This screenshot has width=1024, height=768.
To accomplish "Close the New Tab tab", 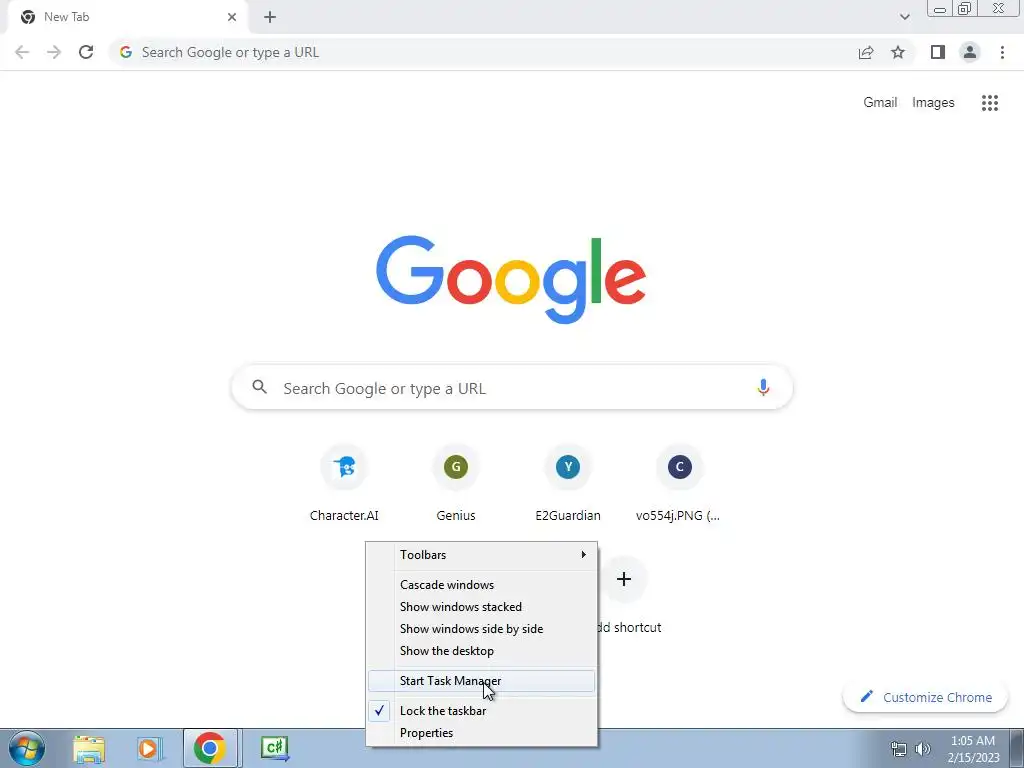I will 232,17.
